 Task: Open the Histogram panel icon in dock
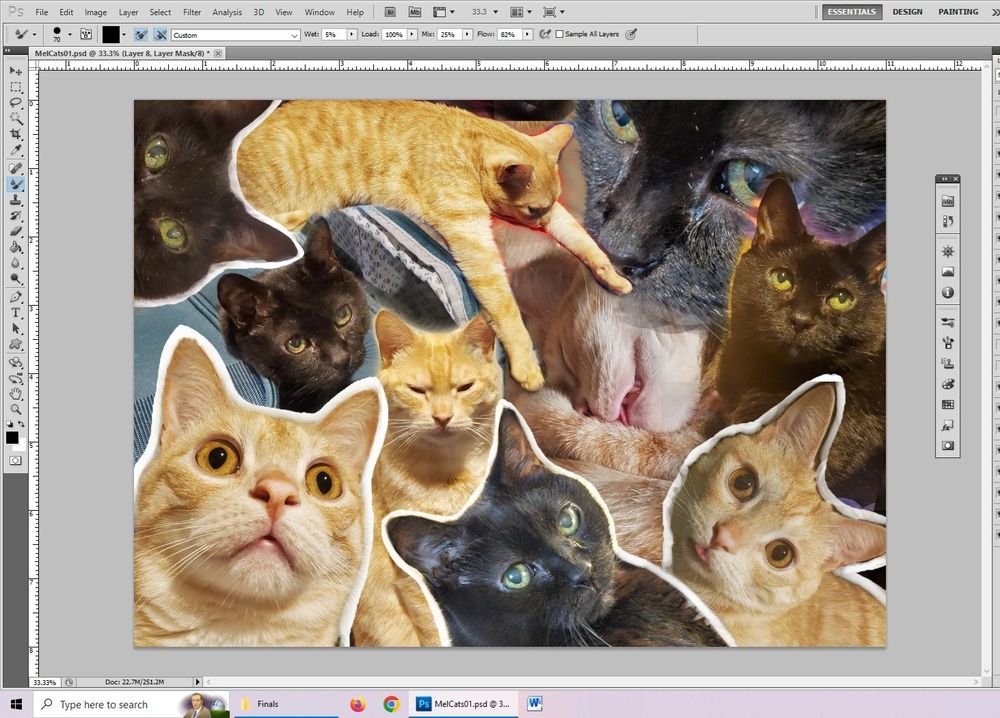(948, 272)
